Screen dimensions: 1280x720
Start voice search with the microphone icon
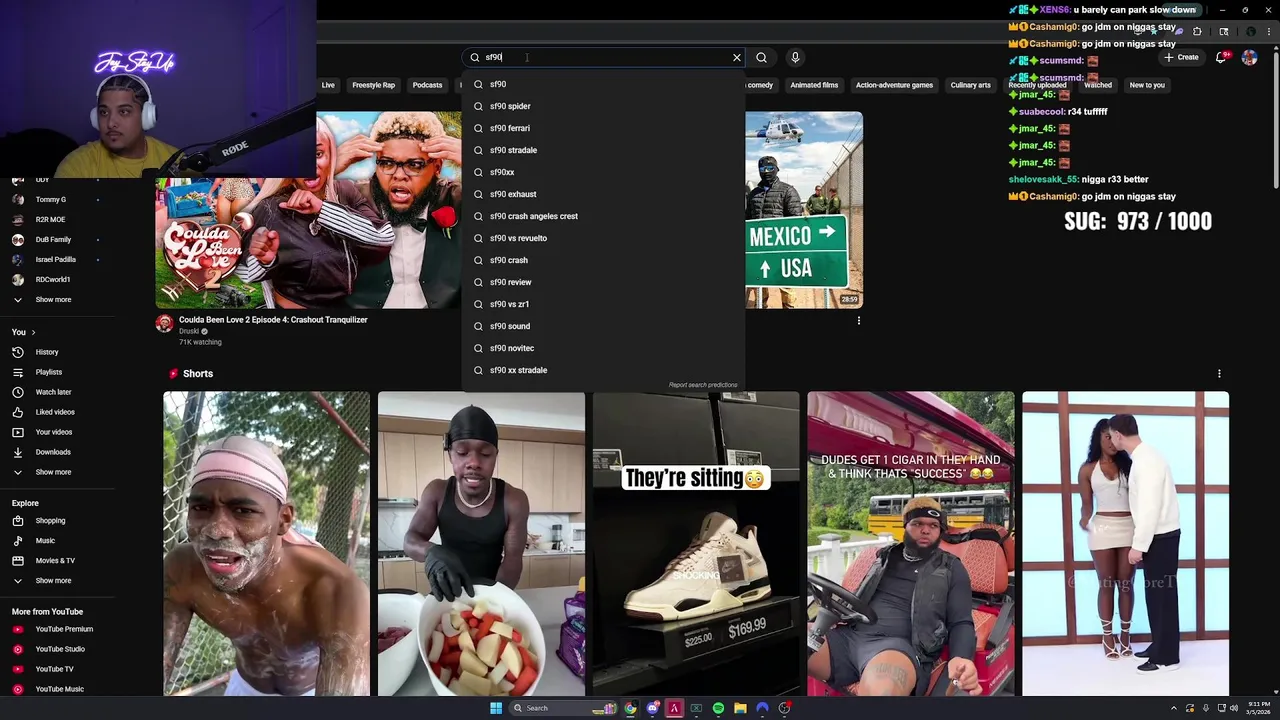795,57
